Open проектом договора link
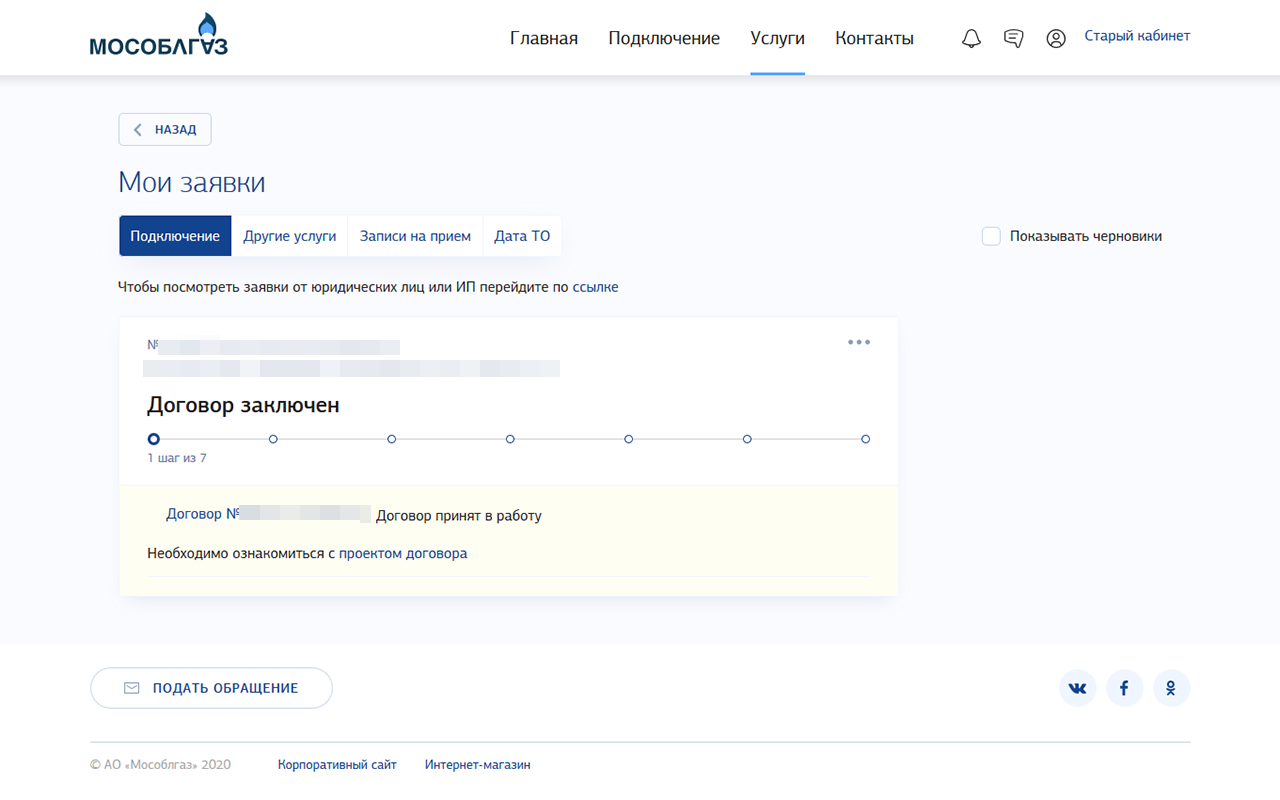The width and height of the screenshot is (1280, 800). [403, 553]
